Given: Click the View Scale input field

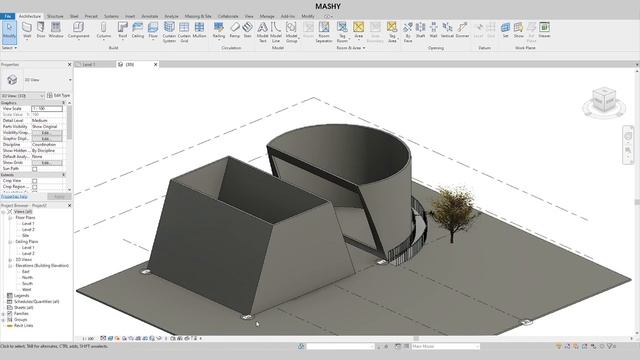Looking at the screenshot, I should (x=47, y=109).
